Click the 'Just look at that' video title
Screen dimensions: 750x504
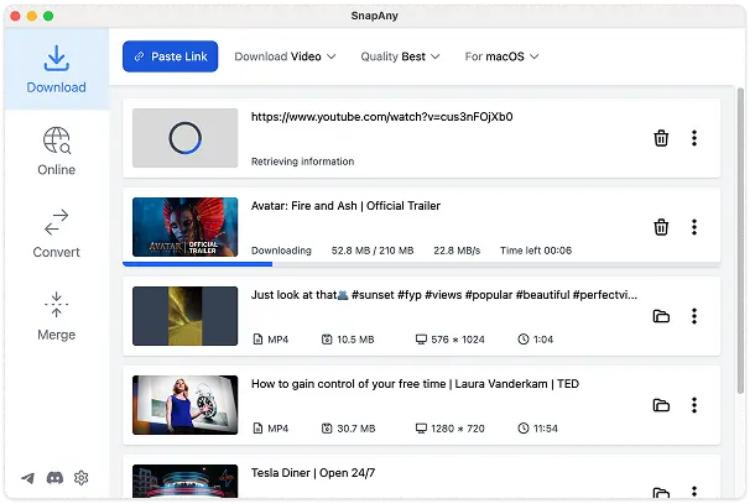coord(444,295)
